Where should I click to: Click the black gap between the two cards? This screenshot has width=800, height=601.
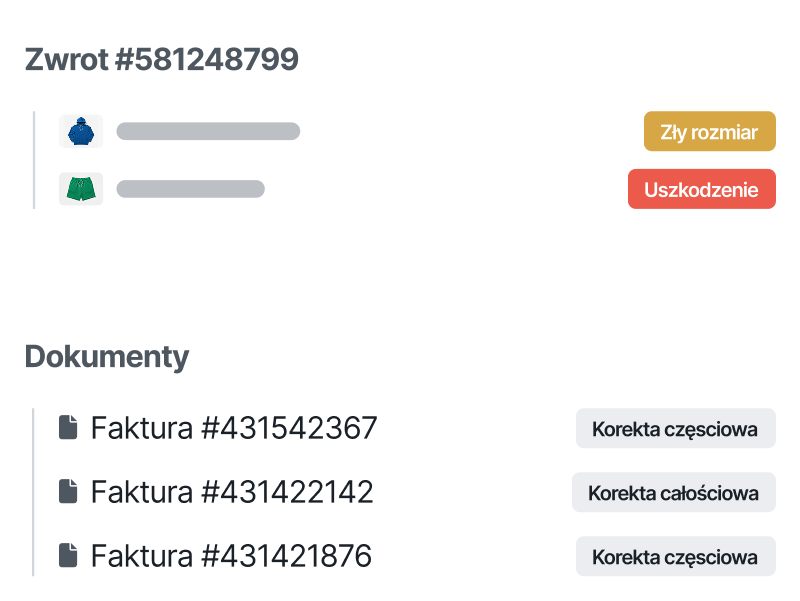click(400, 265)
